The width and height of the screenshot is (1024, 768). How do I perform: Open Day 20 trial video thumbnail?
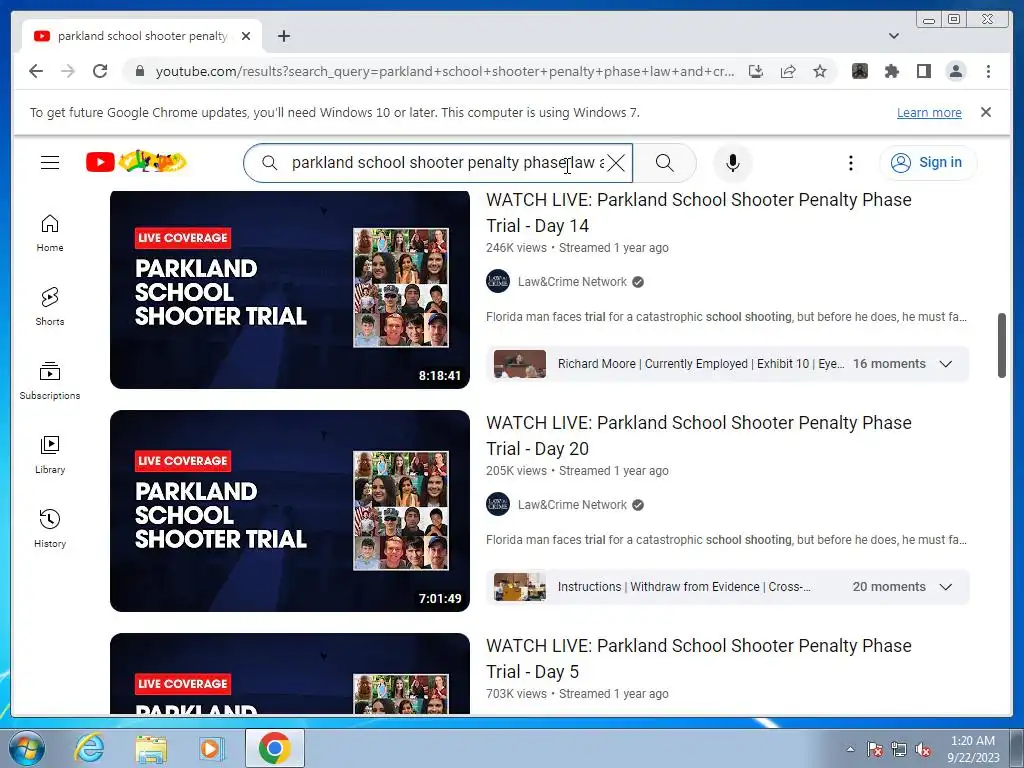point(289,511)
